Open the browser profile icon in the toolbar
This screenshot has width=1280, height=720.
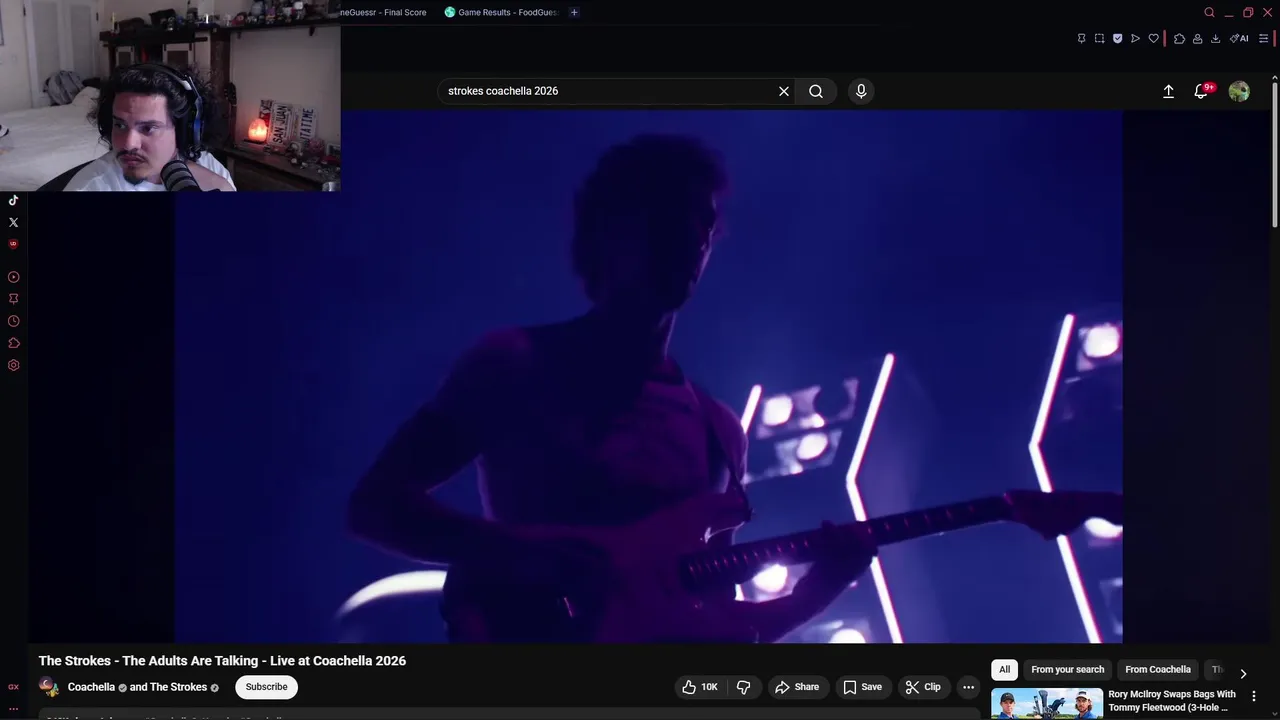click(x=1197, y=38)
